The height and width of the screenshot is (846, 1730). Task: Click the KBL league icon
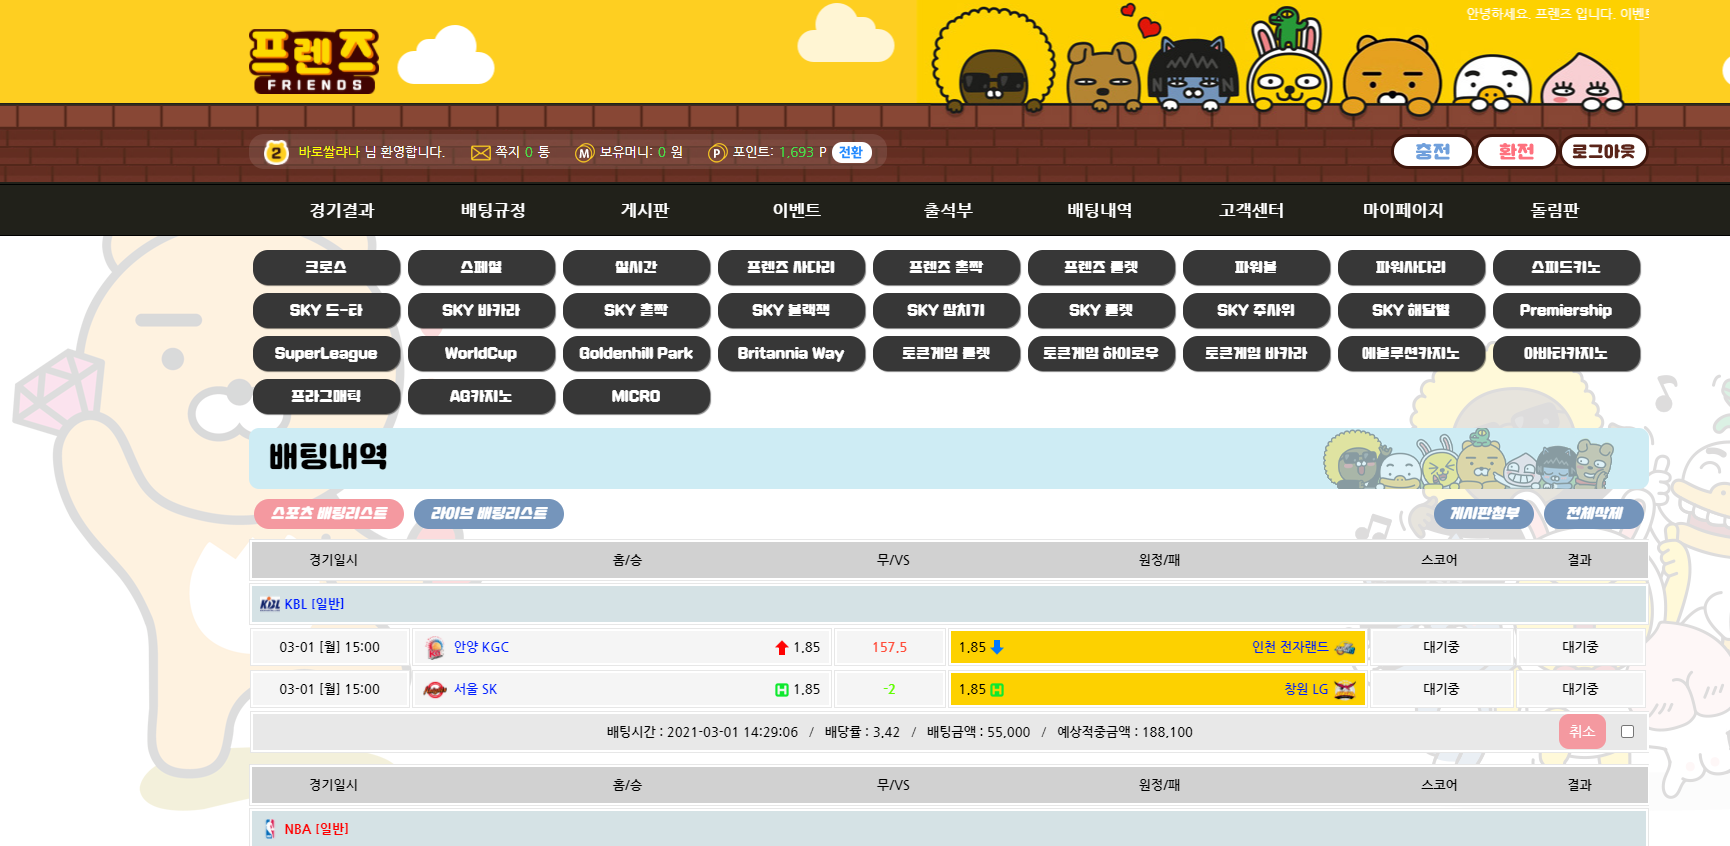[269, 604]
